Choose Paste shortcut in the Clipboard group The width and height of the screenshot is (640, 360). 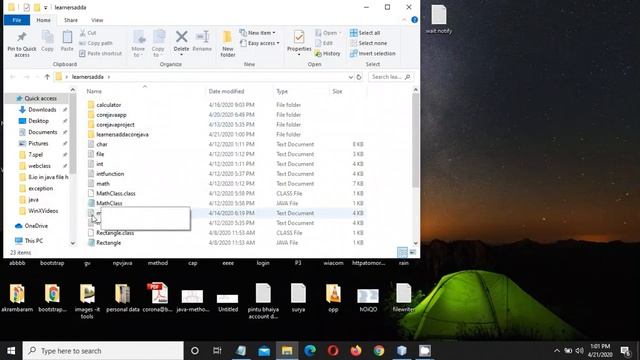[100, 53]
